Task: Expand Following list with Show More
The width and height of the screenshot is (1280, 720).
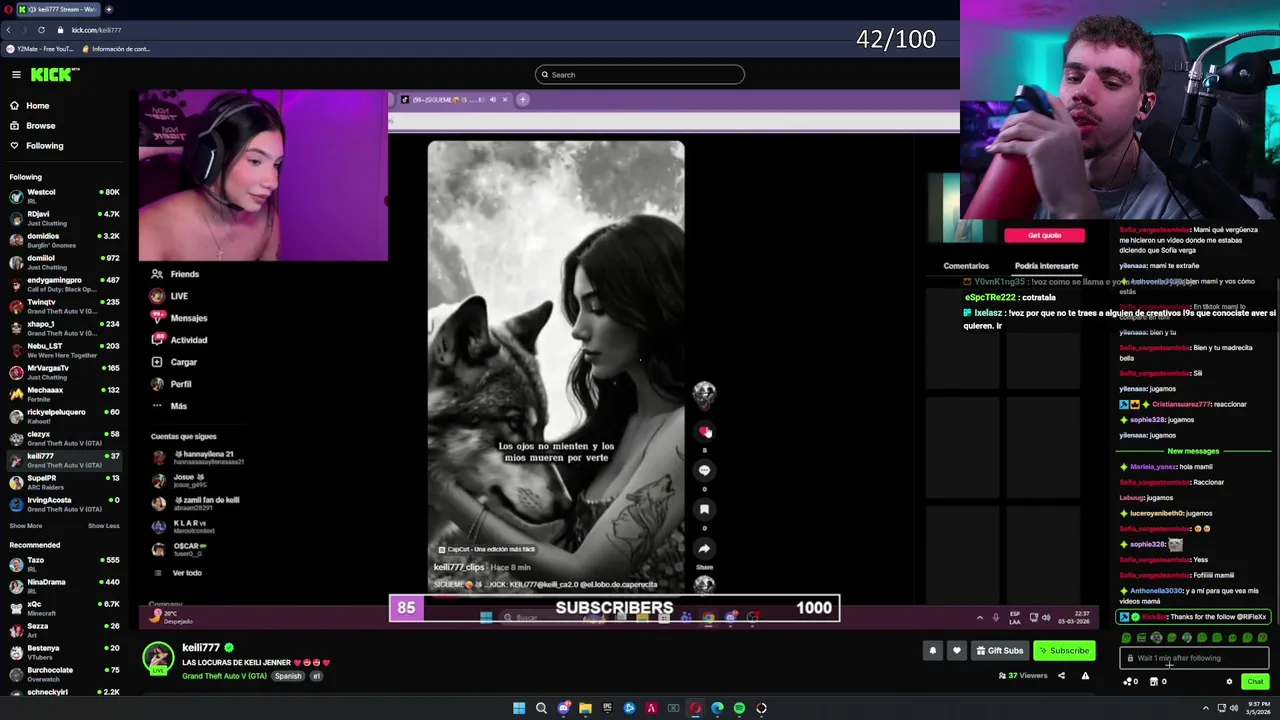Action: tap(26, 526)
